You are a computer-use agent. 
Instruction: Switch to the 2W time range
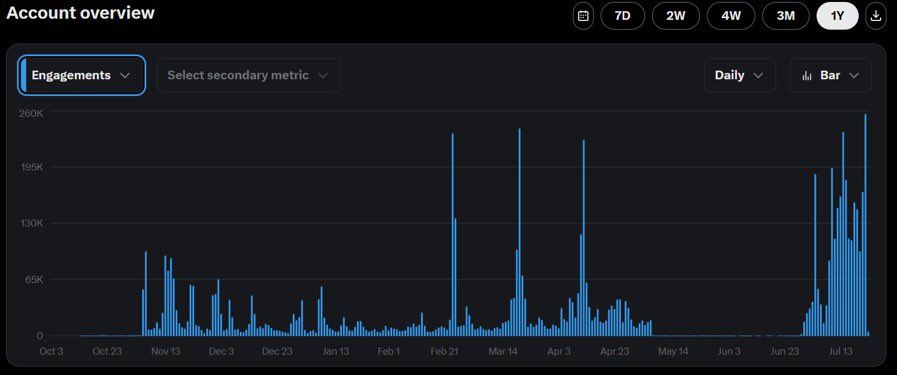point(676,16)
